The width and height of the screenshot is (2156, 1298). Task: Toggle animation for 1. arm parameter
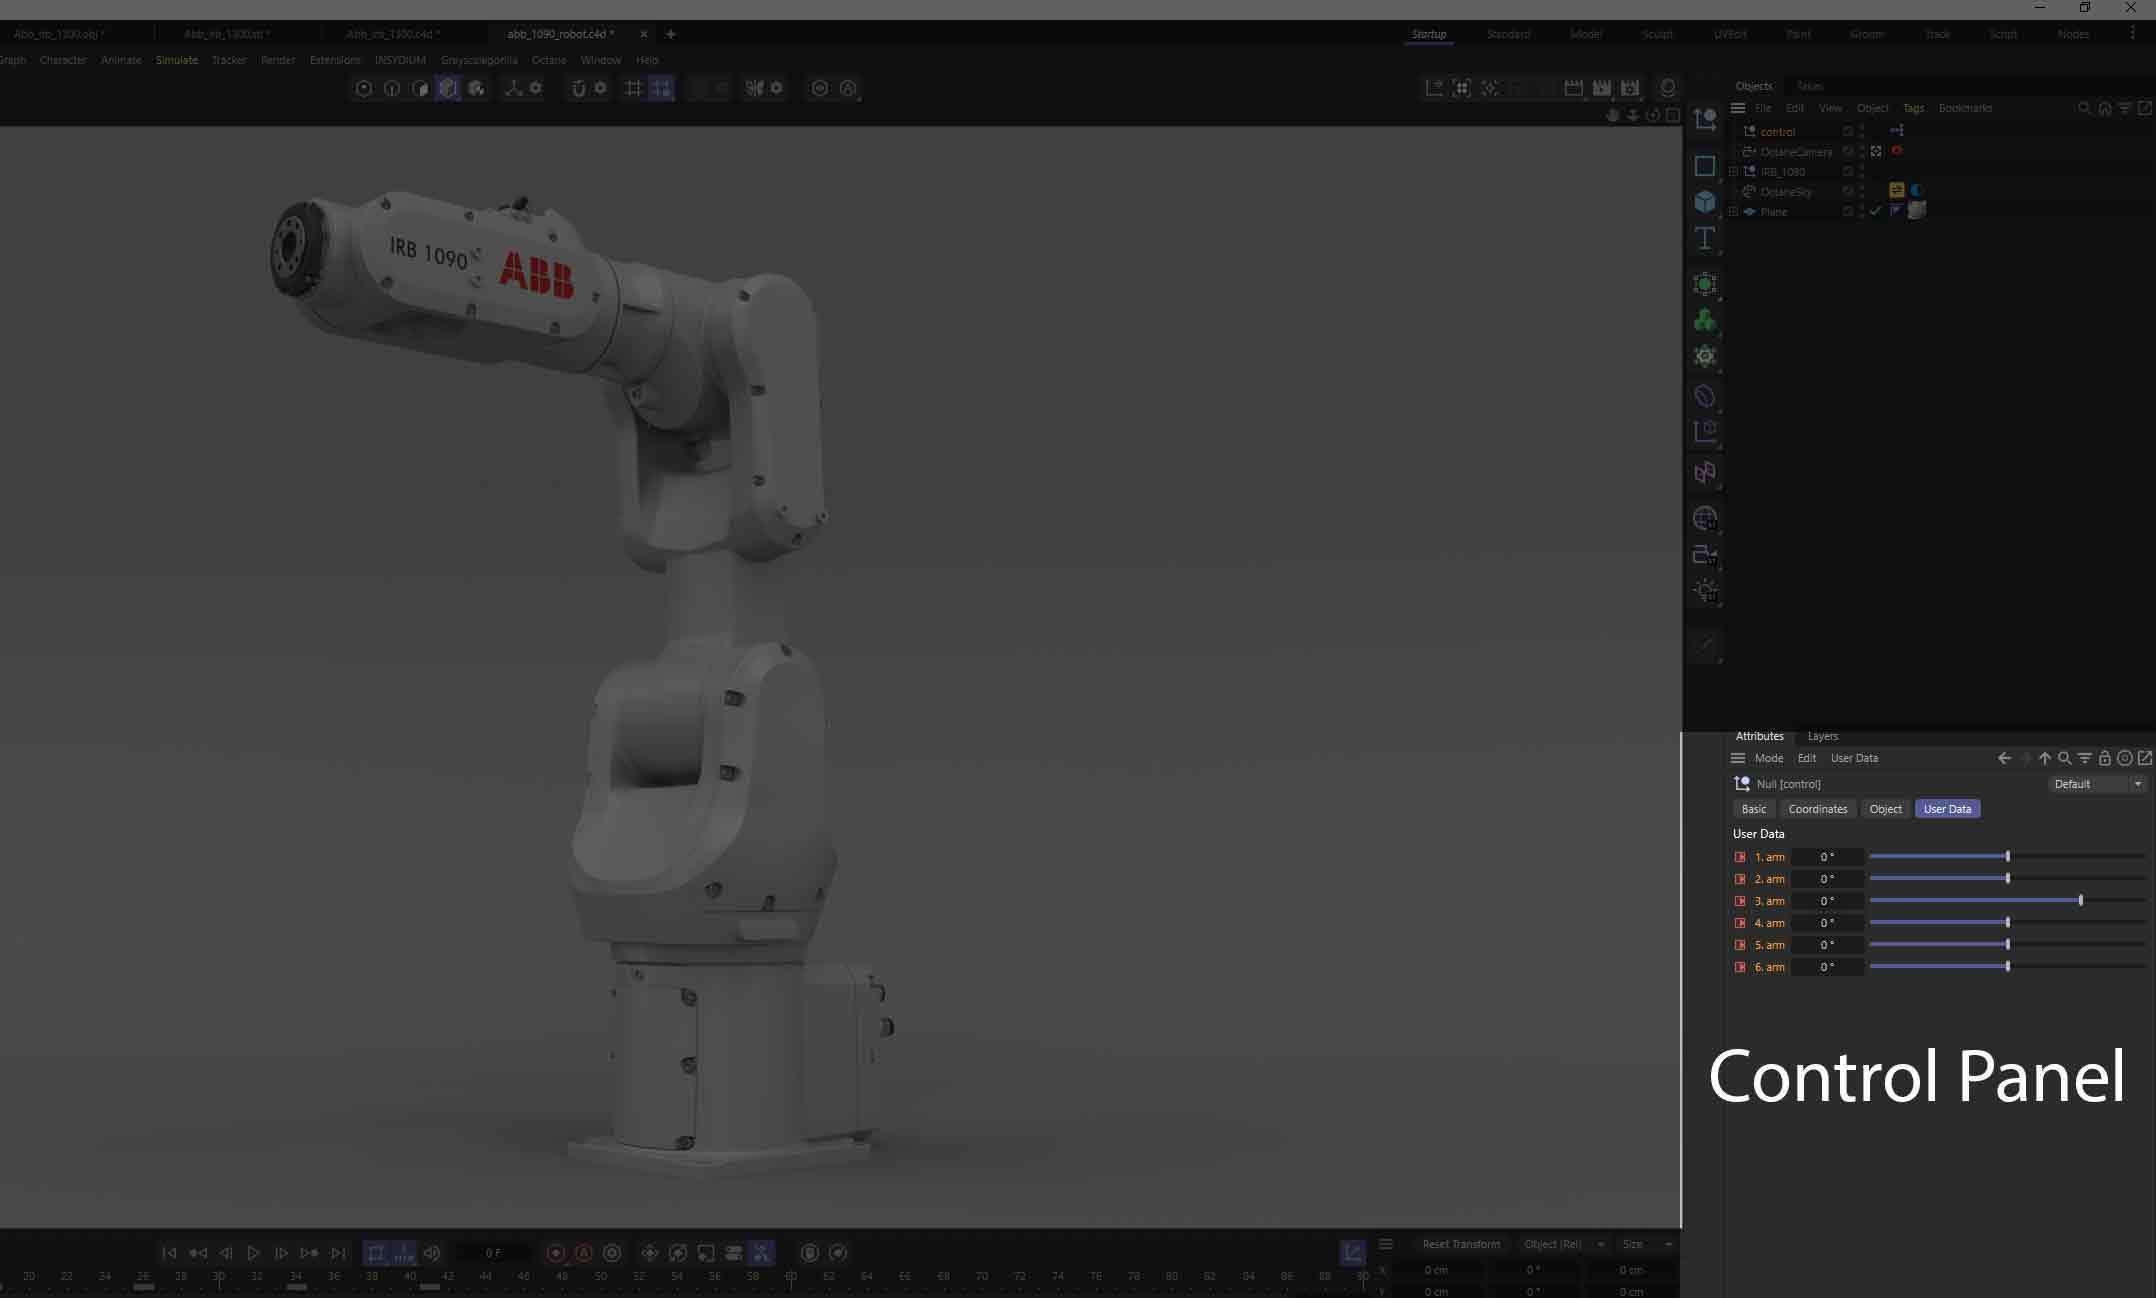[1740, 857]
